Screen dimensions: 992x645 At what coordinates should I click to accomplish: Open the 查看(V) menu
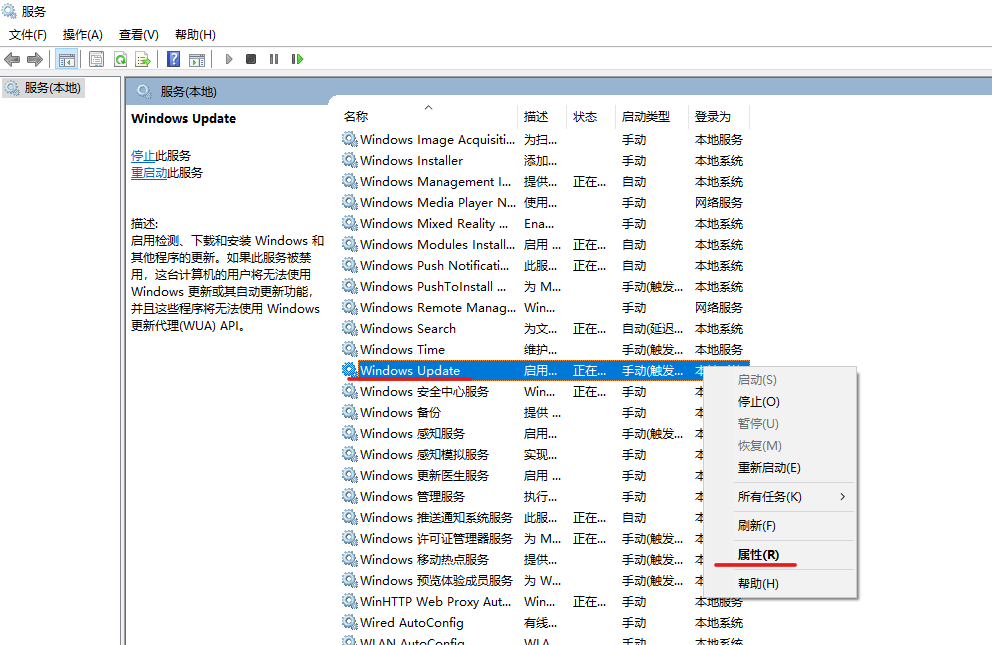pyautogui.click(x=139, y=35)
